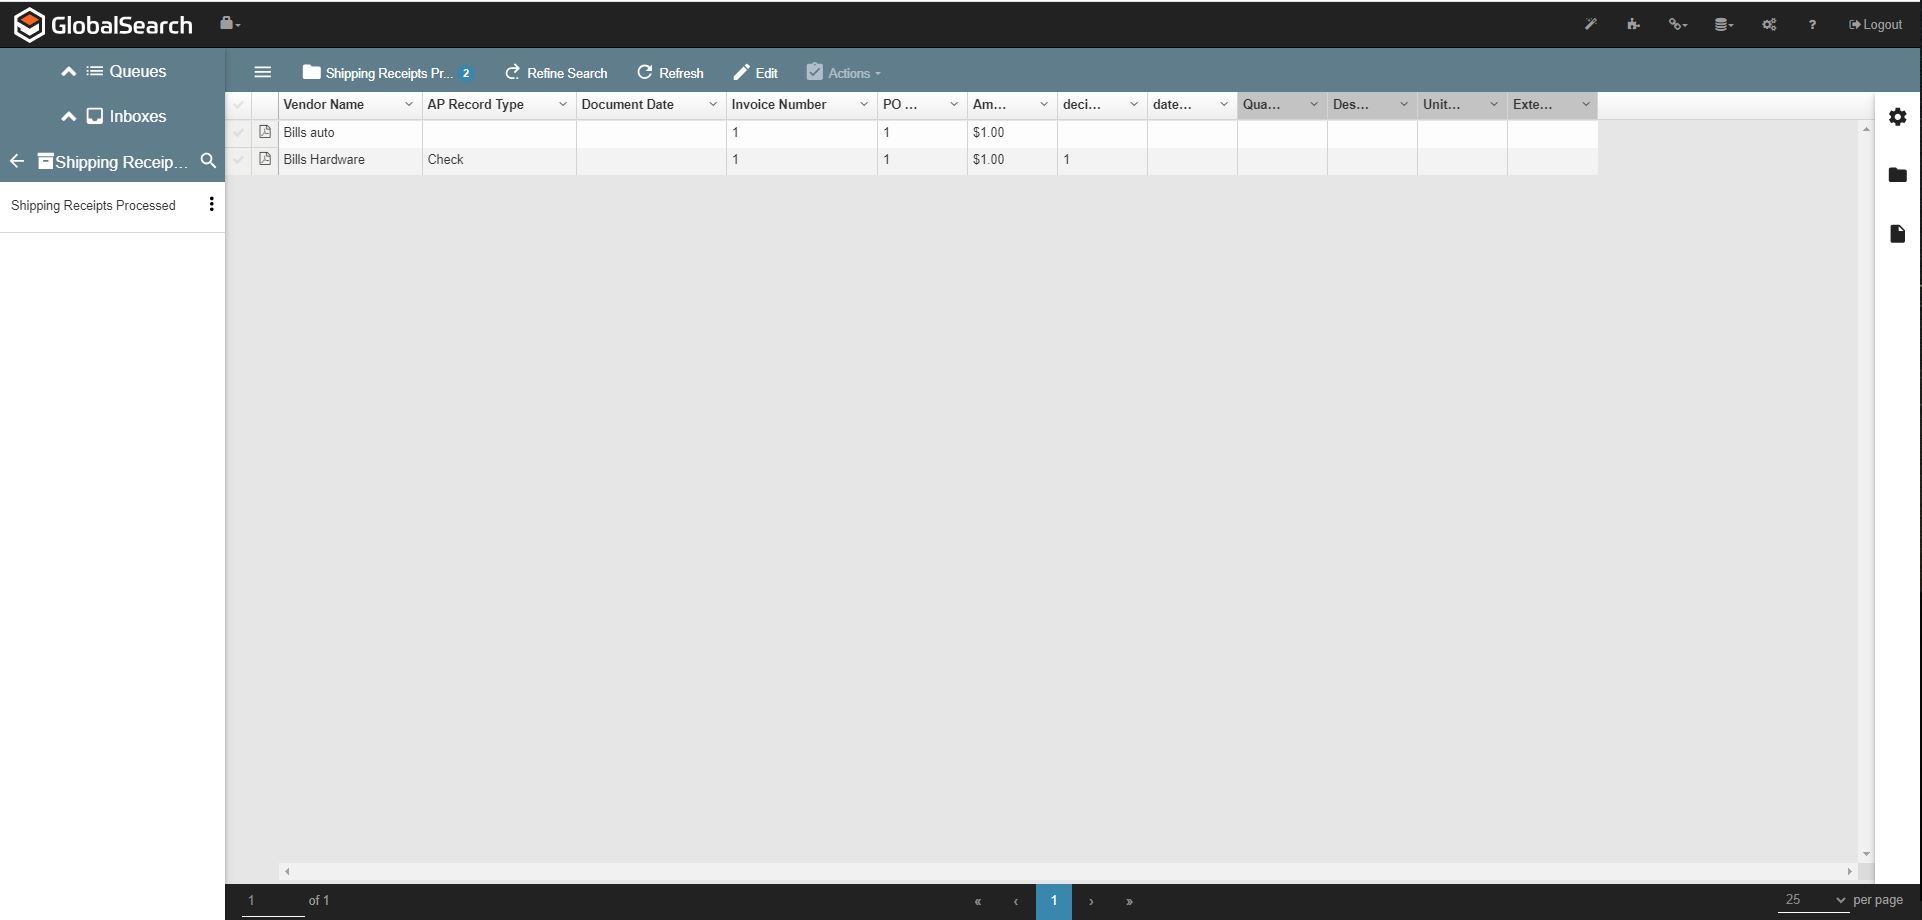Click the back arrow in left sidebar
Screen dimensions: 1922x920
pos(17,161)
